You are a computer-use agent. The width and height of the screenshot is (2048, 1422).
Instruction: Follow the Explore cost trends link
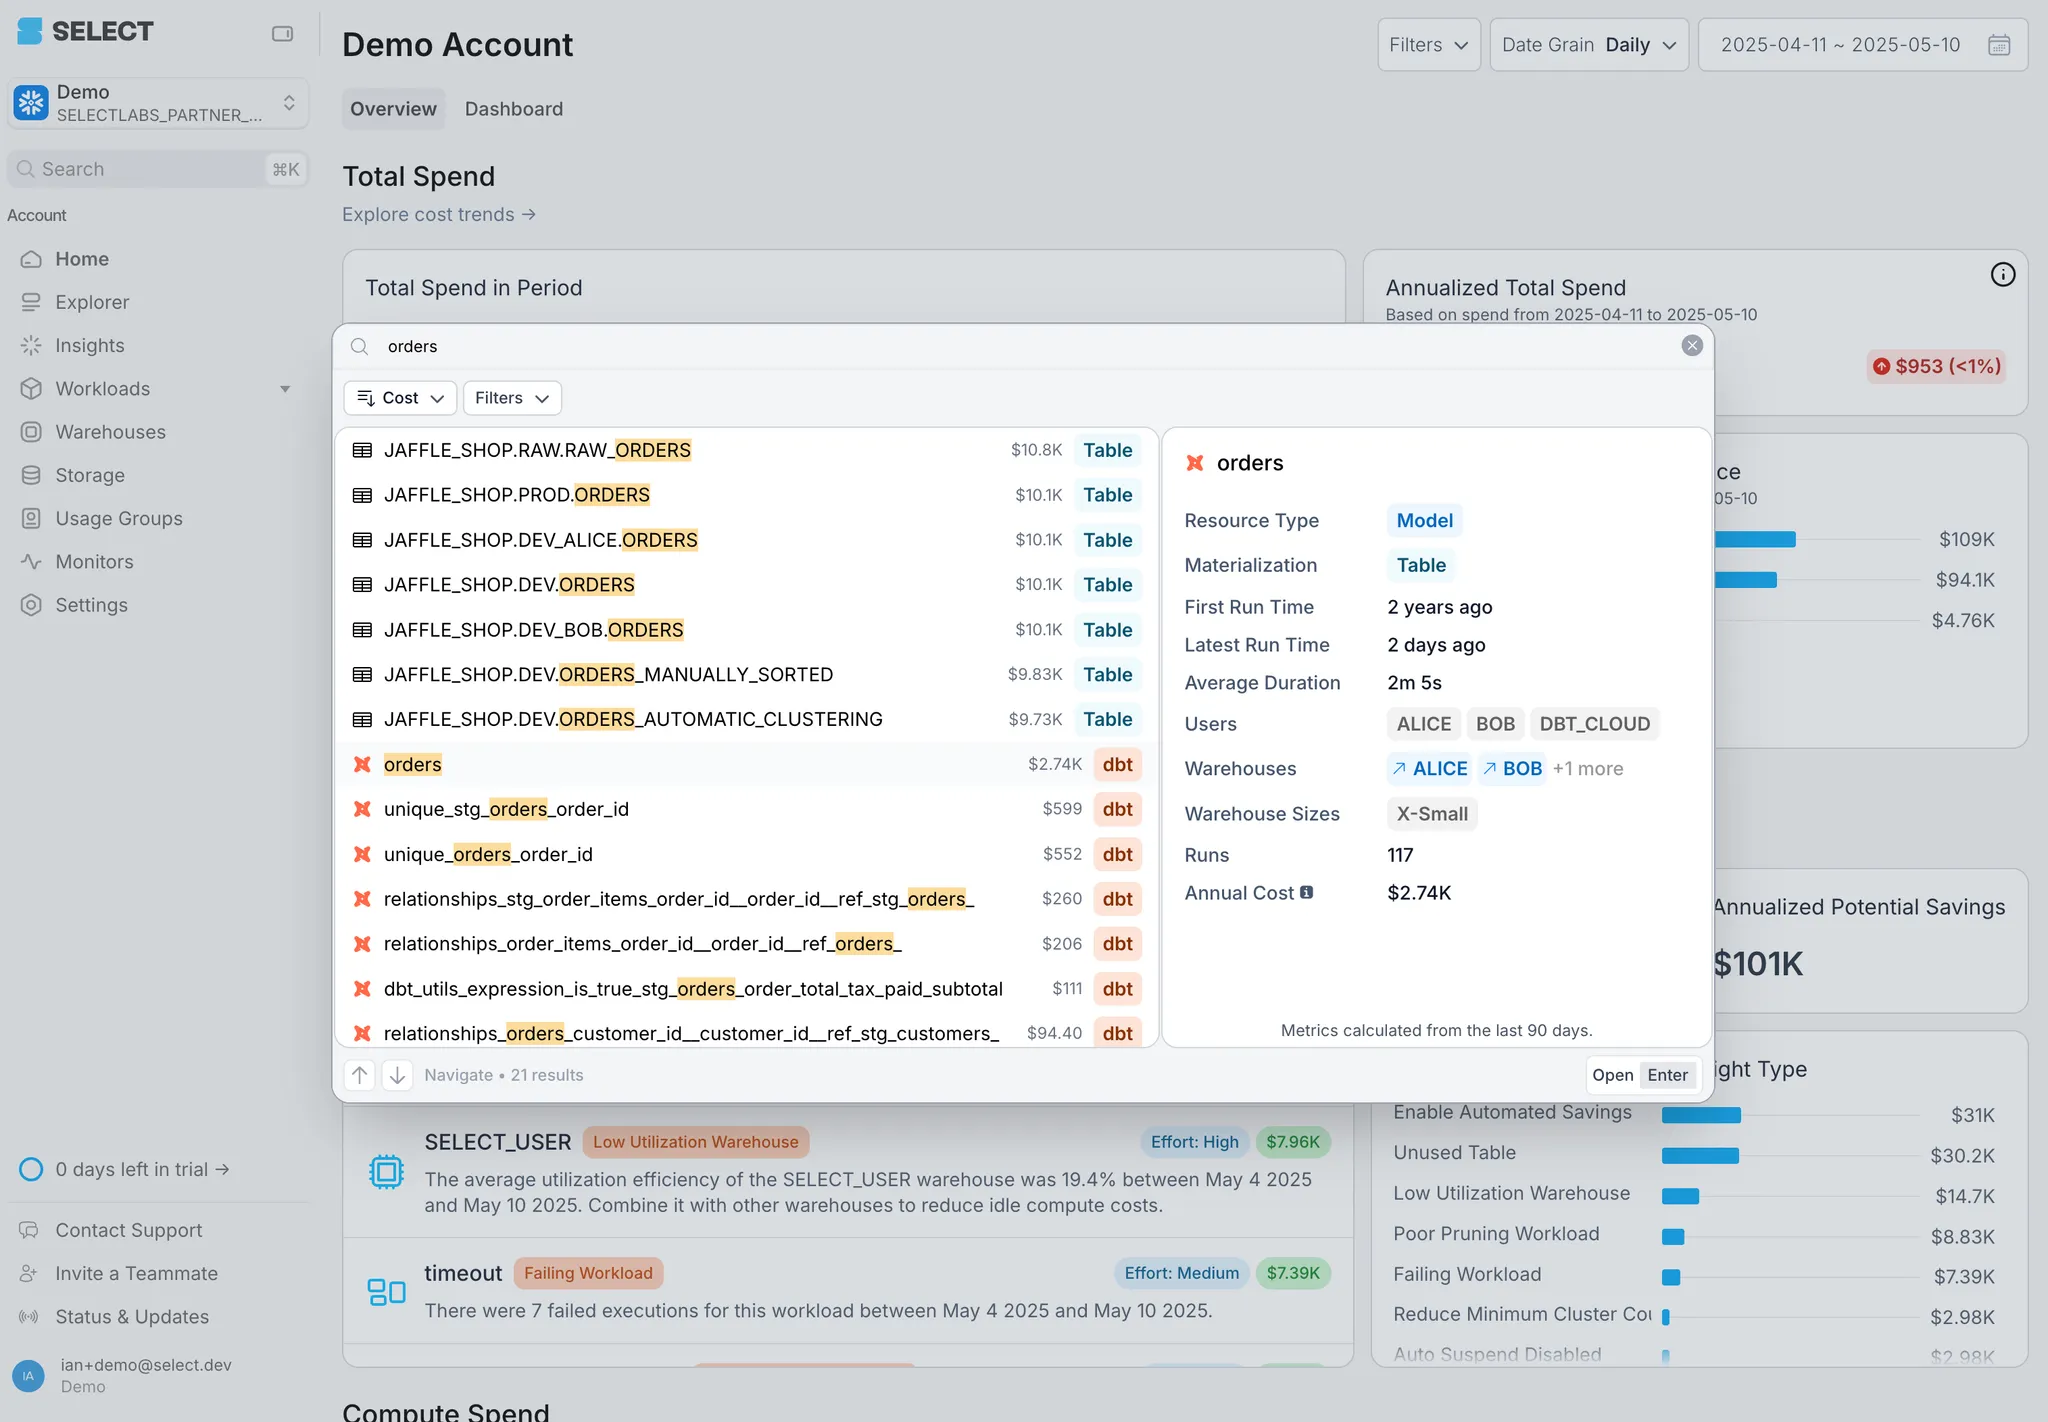pos(438,215)
